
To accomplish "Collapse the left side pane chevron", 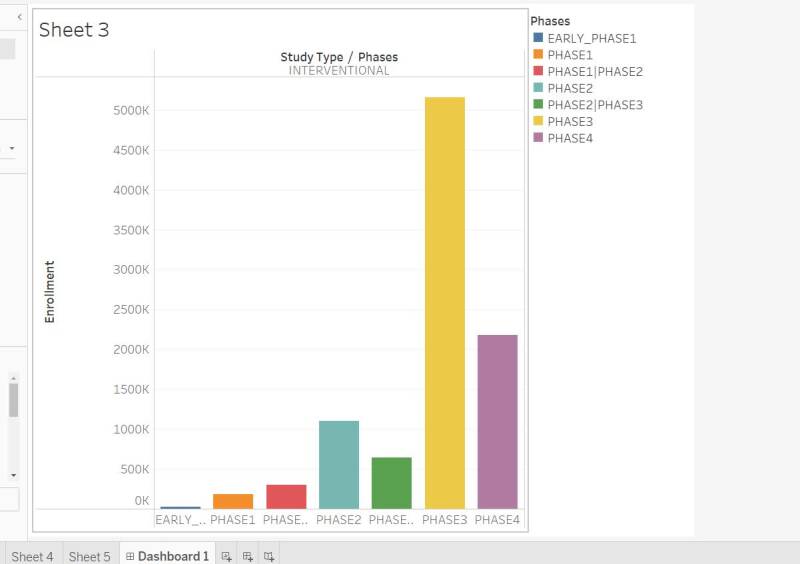I will click(x=19, y=17).
